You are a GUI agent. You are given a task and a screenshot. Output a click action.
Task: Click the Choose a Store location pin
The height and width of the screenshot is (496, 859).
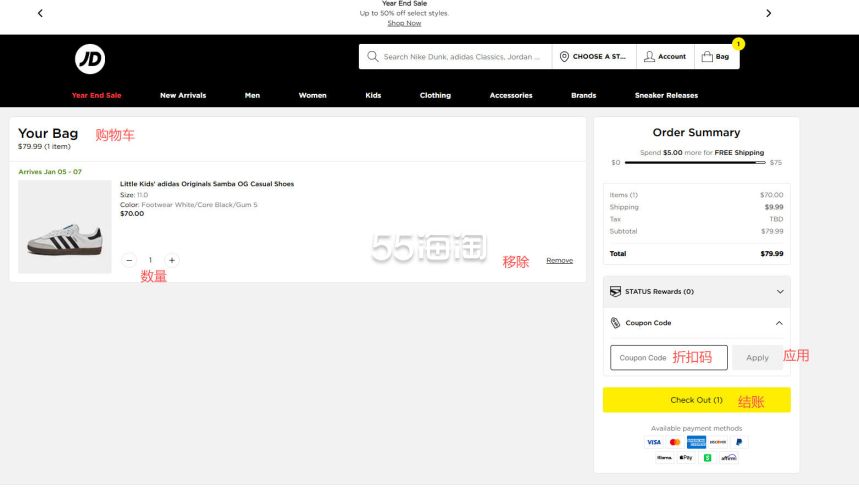coord(564,57)
